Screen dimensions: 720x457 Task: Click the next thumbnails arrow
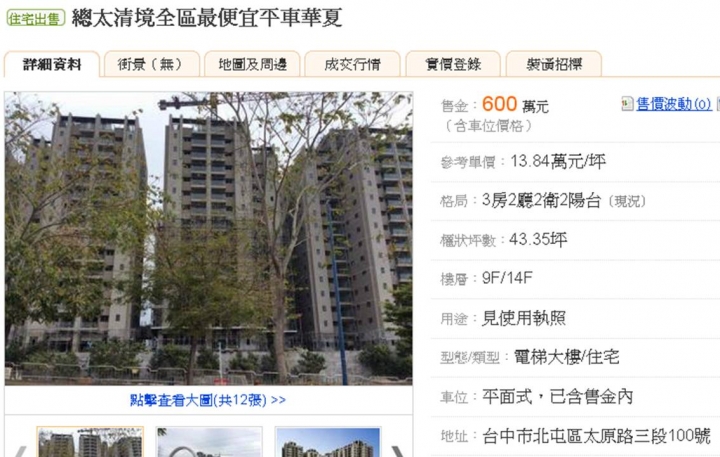[x=398, y=451]
